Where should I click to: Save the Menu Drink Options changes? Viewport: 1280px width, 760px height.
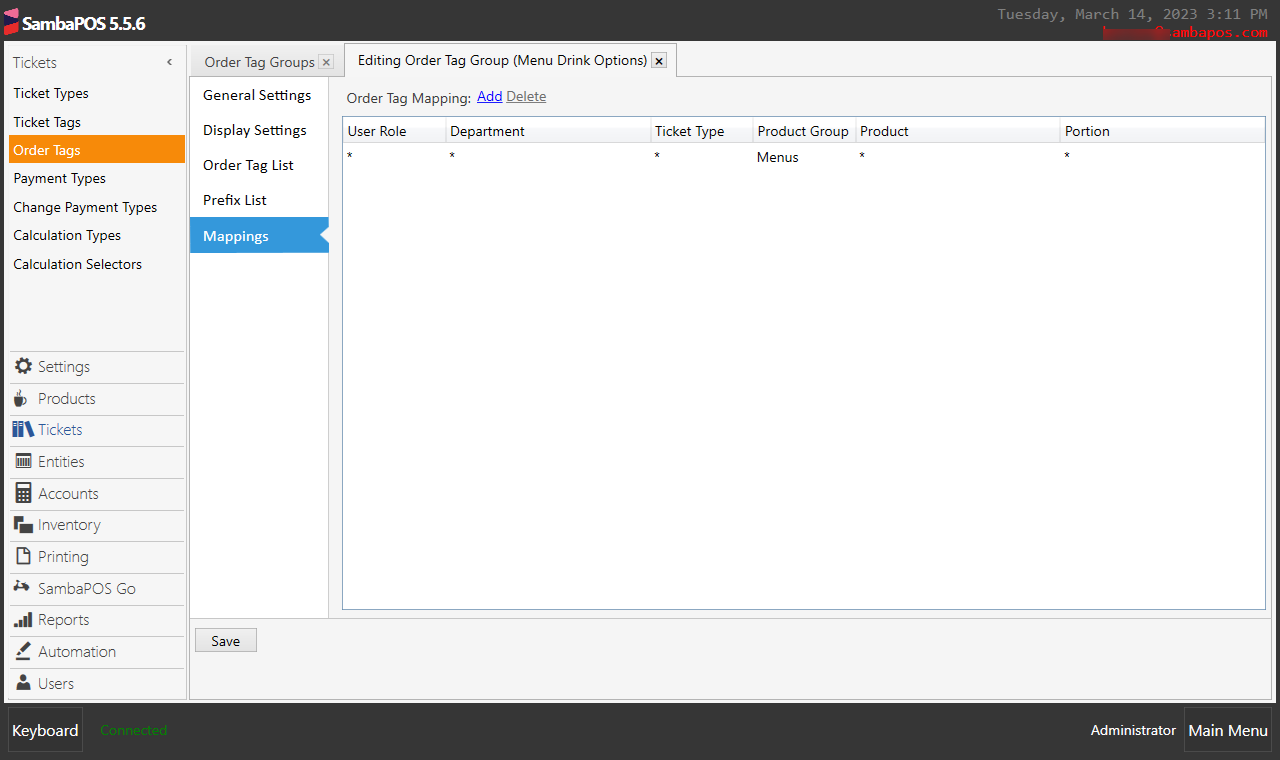pos(225,640)
